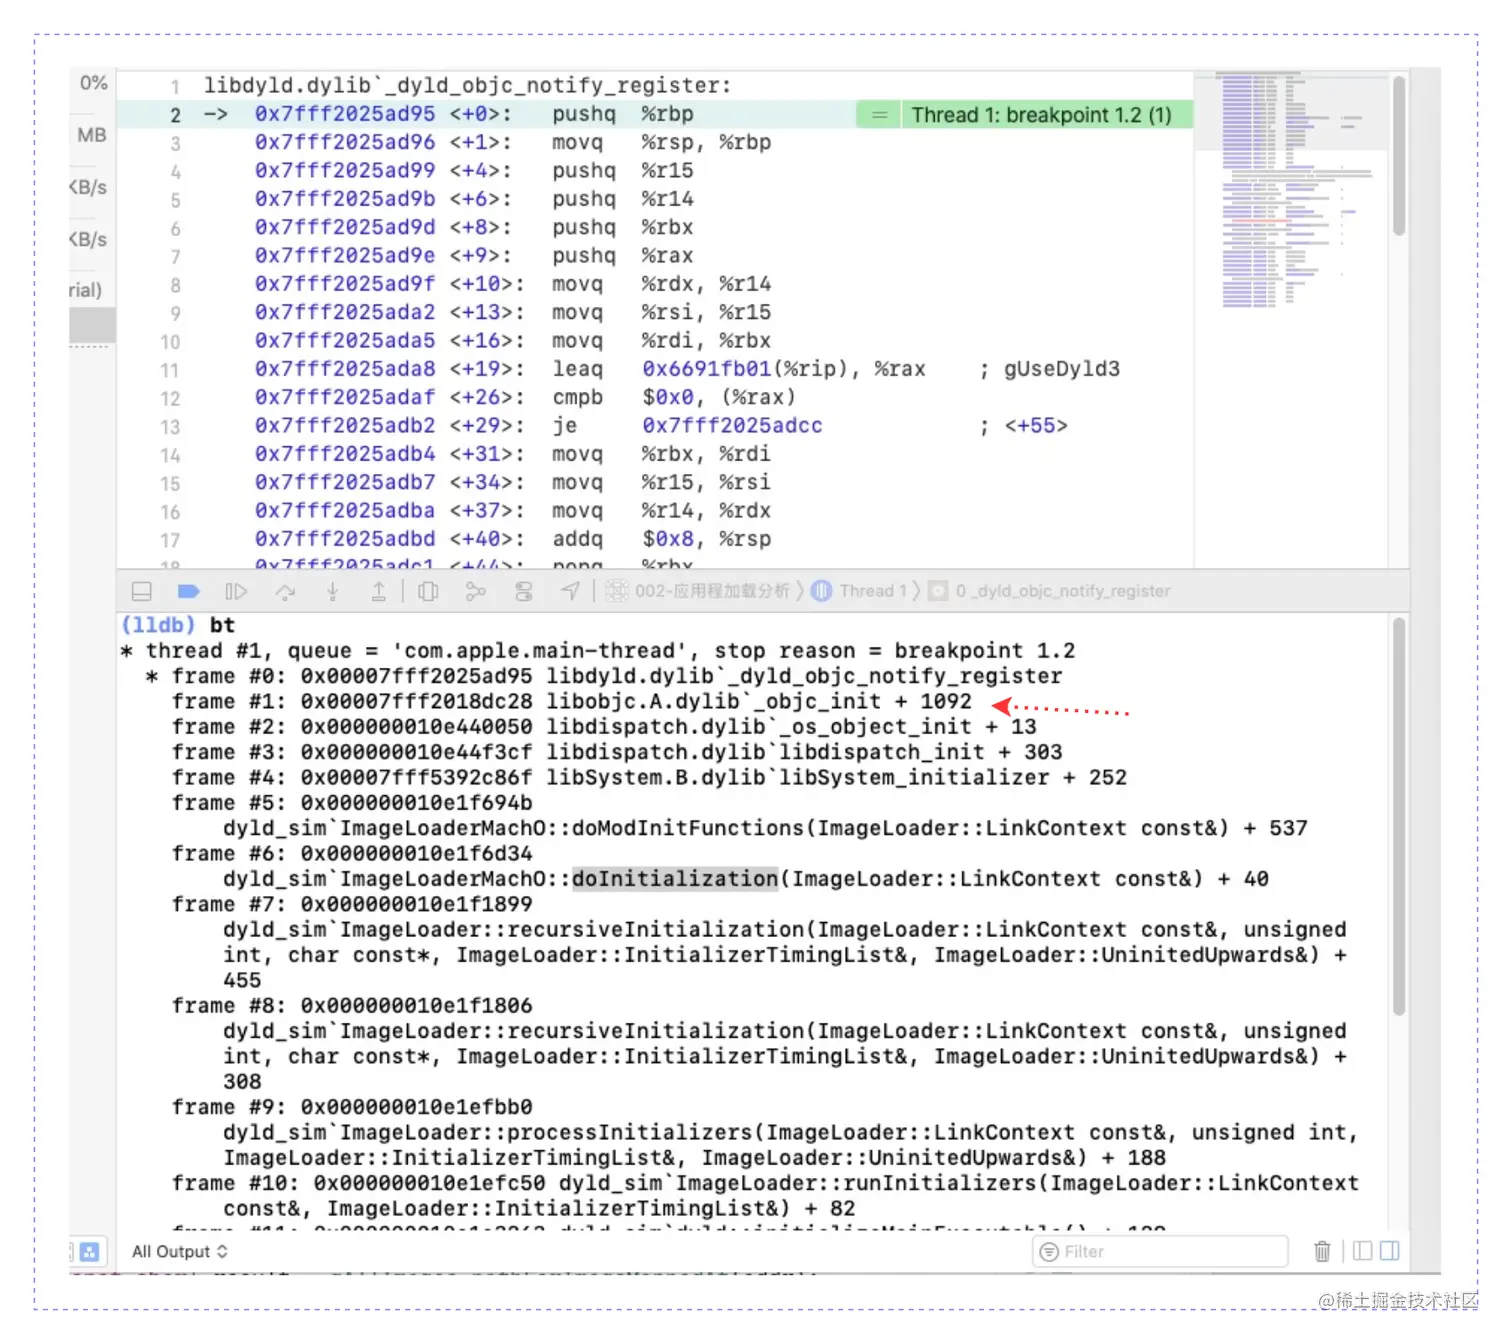This screenshot has height=1344, width=1512.
Task: Continue program execution
Action: tap(236, 591)
